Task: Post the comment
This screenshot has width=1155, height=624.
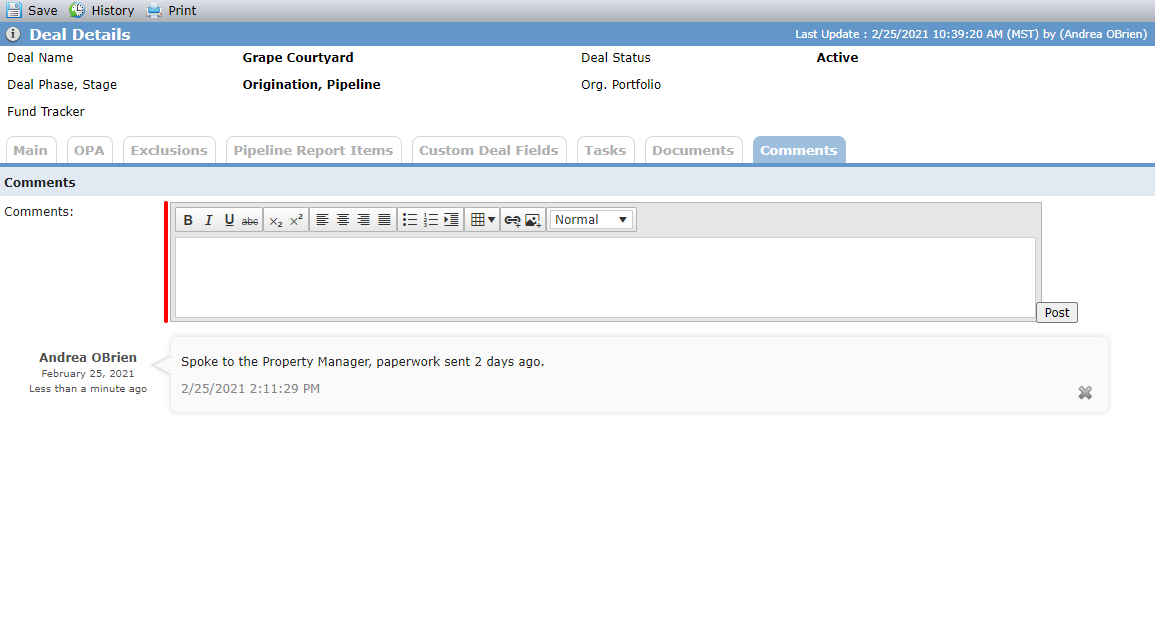Action: 1056,312
